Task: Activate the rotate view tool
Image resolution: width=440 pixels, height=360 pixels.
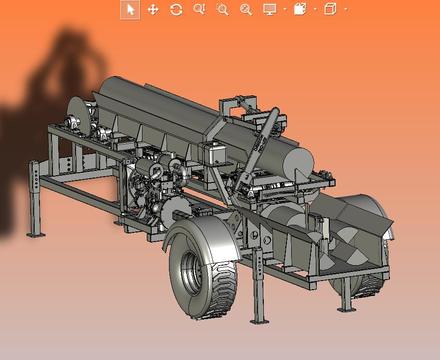Action: (x=176, y=10)
